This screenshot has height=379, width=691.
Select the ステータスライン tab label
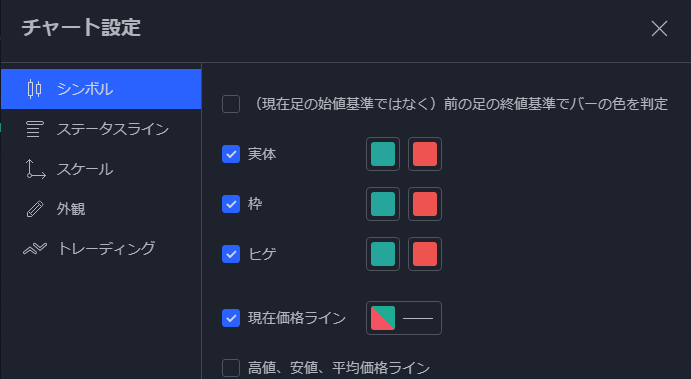click(x=113, y=129)
